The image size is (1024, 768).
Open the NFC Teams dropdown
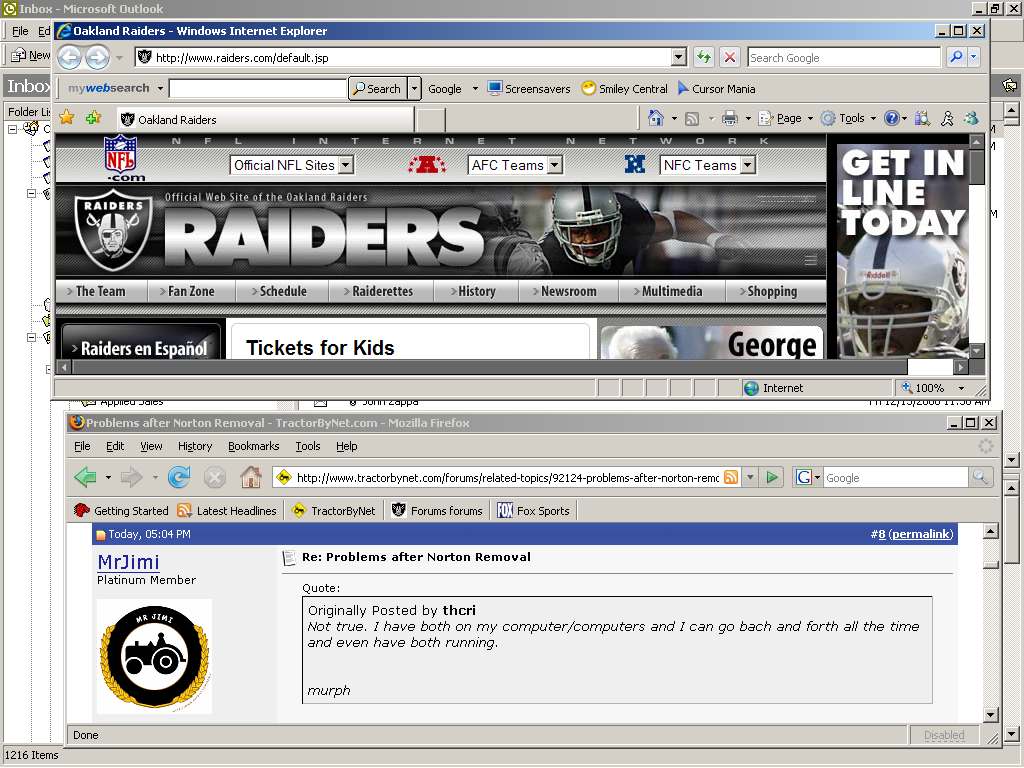[x=708, y=165]
